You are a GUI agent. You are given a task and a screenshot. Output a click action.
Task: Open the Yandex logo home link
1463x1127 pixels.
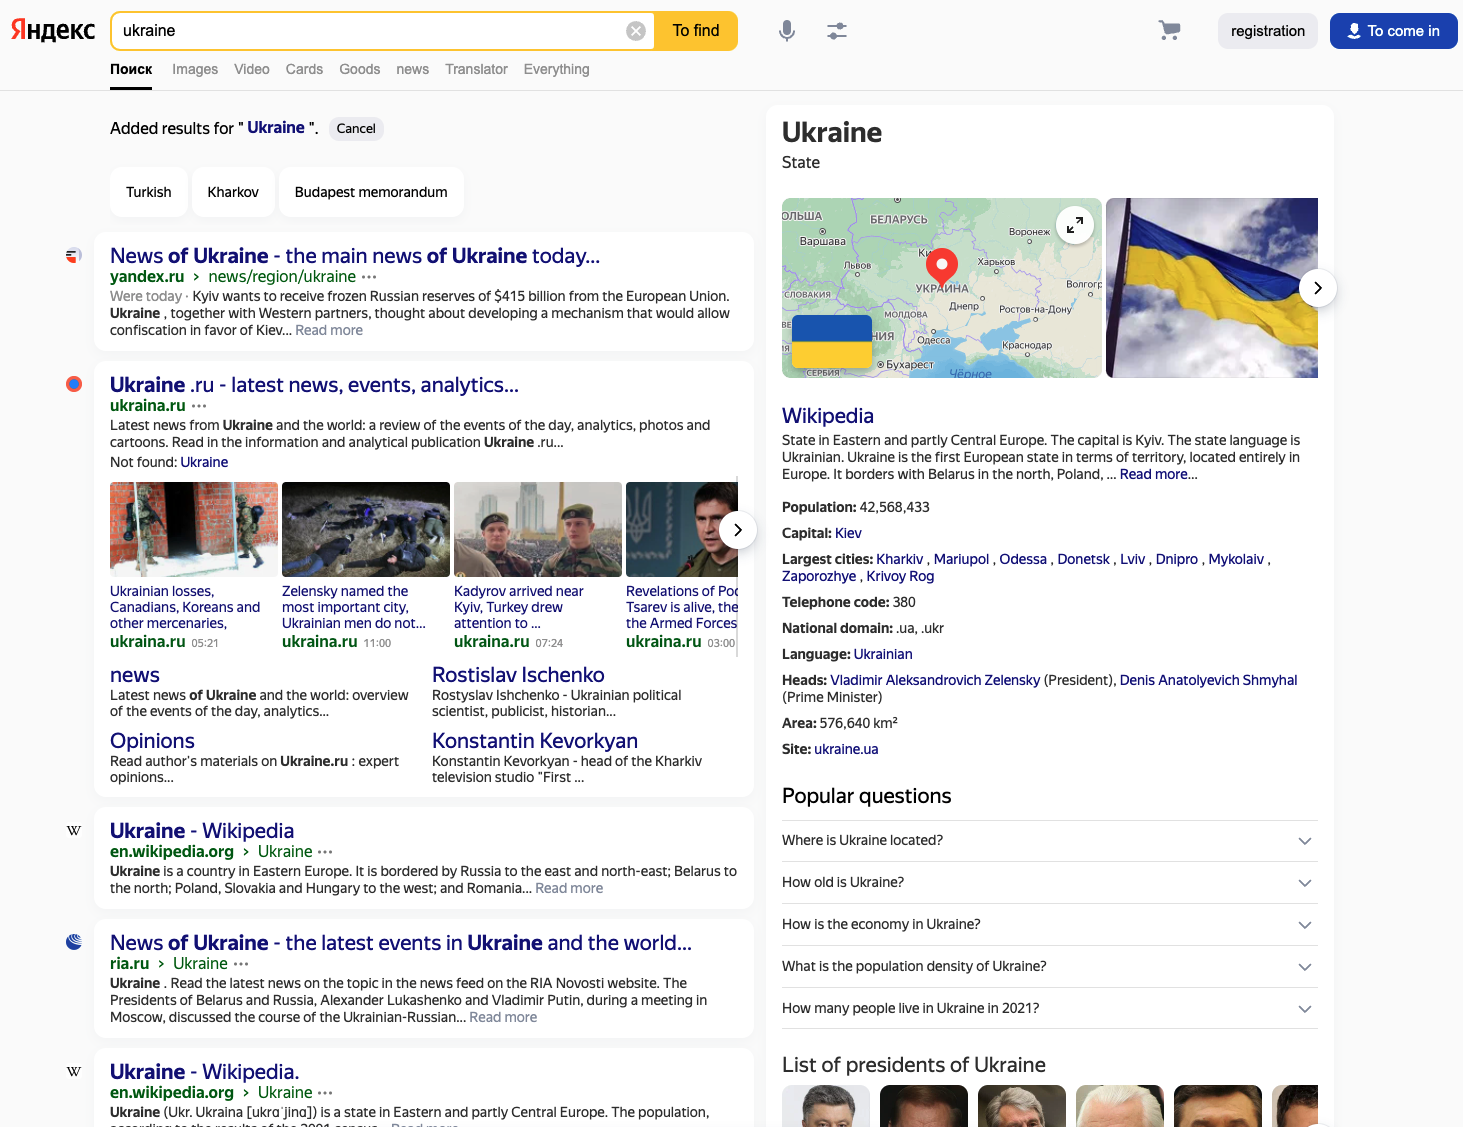coord(53,30)
